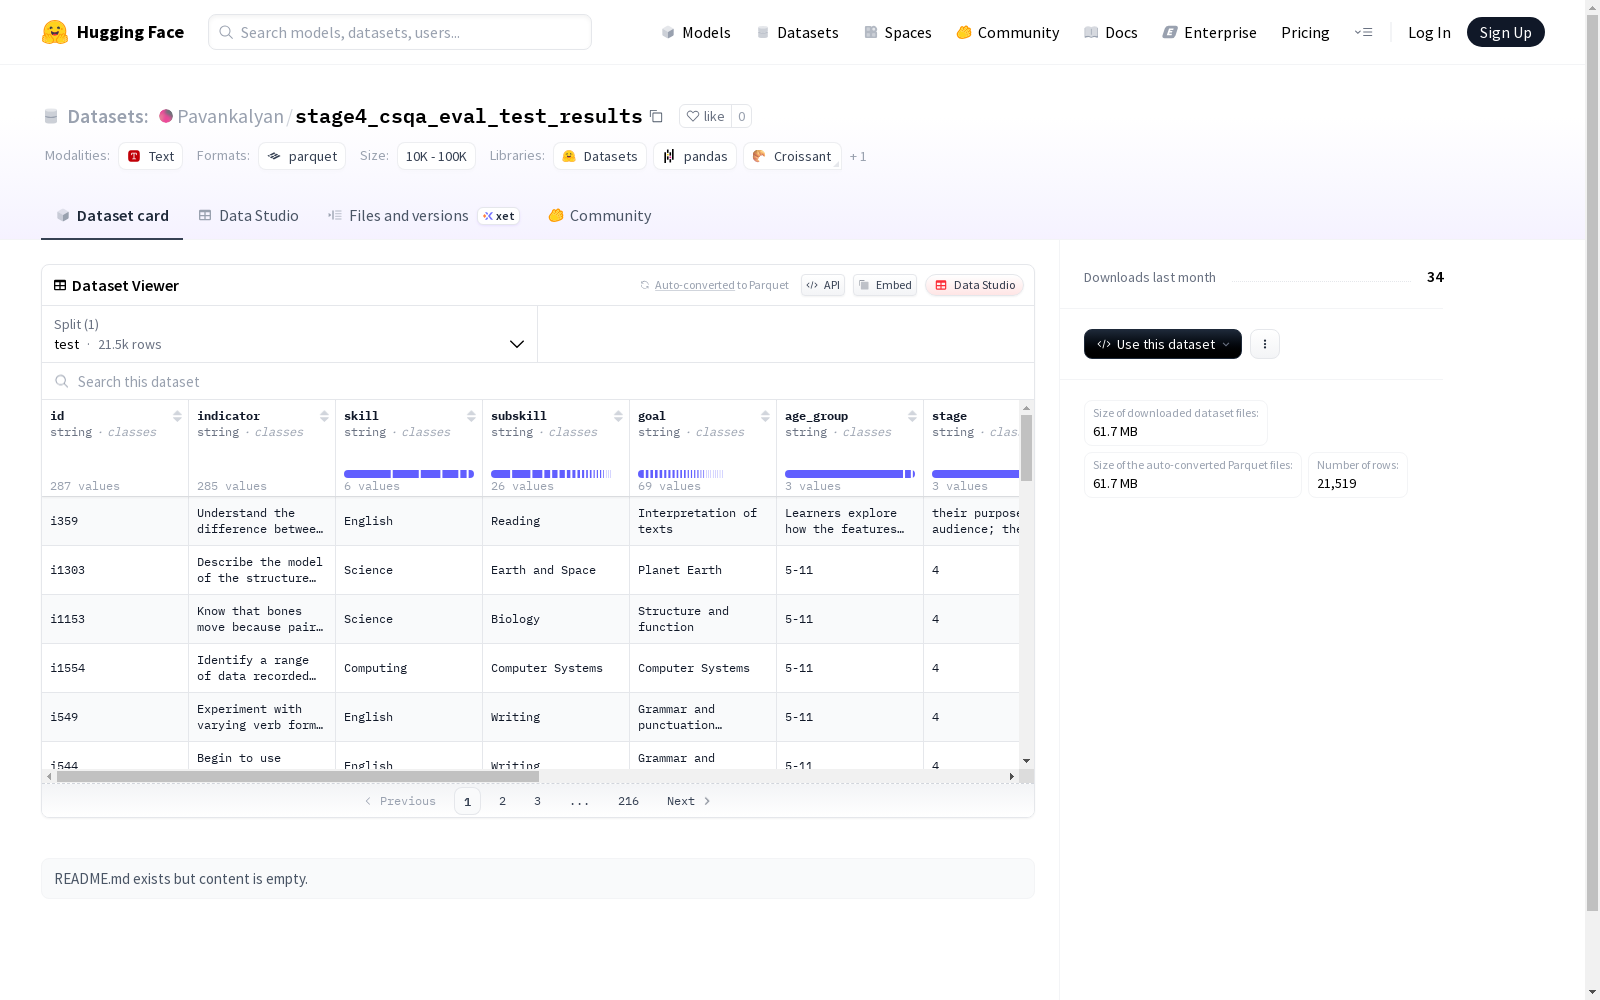Open the Files and versions tab
This screenshot has height=1000, width=1600.
pos(423,216)
